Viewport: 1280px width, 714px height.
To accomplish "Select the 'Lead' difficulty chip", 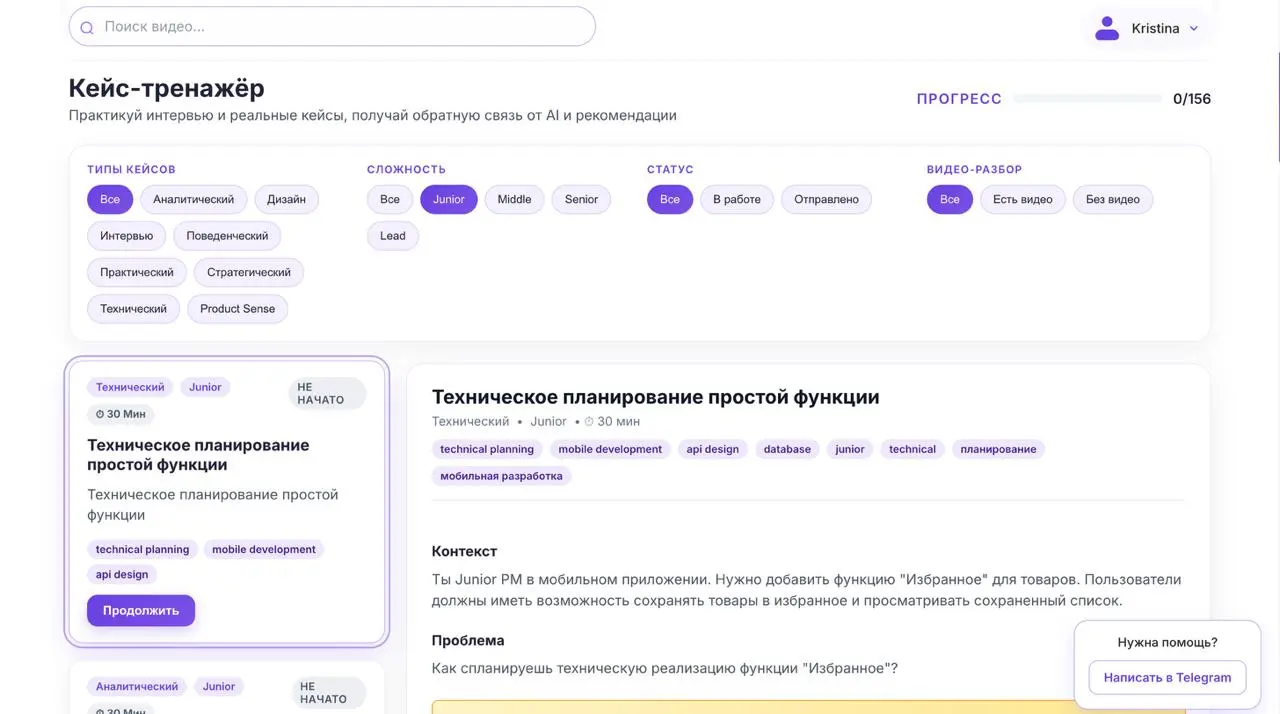I will (x=393, y=236).
